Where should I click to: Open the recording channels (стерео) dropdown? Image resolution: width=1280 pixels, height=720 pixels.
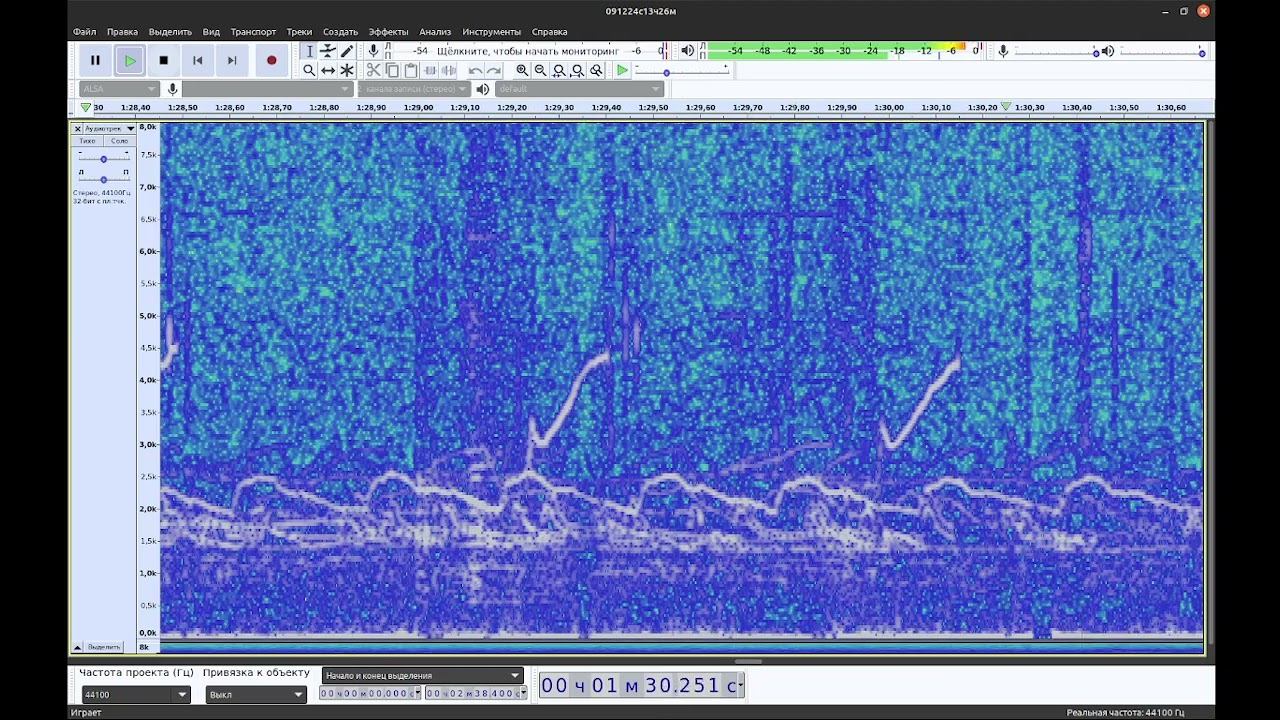pos(414,89)
